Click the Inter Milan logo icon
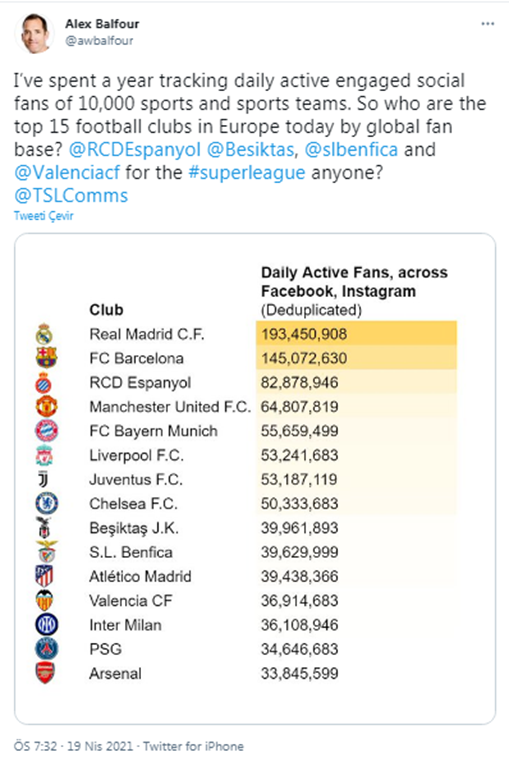The height and width of the screenshot is (757, 509). tap(47, 625)
